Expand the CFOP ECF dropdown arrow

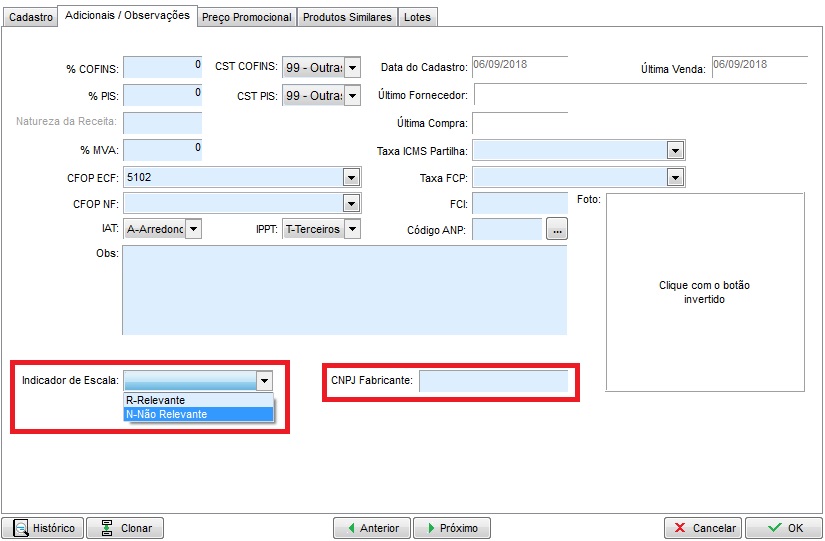tap(351, 177)
